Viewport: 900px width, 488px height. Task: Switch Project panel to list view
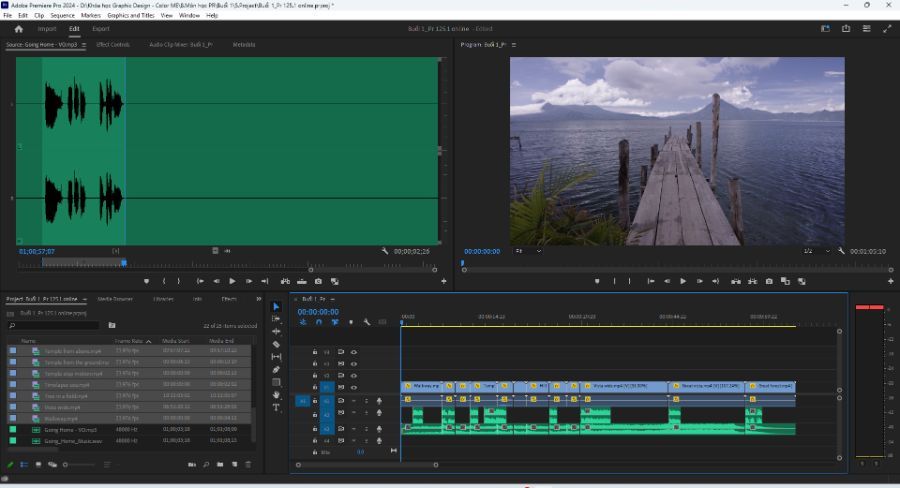[24, 464]
